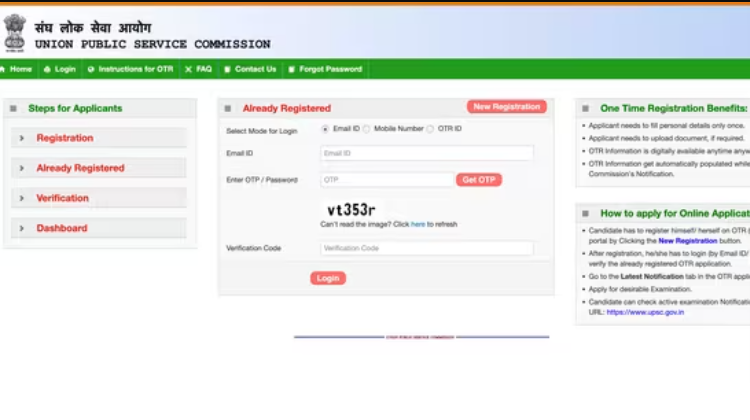This screenshot has width=750, height=420.
Task: Focus the OTP input field
Action: (386, 180)
